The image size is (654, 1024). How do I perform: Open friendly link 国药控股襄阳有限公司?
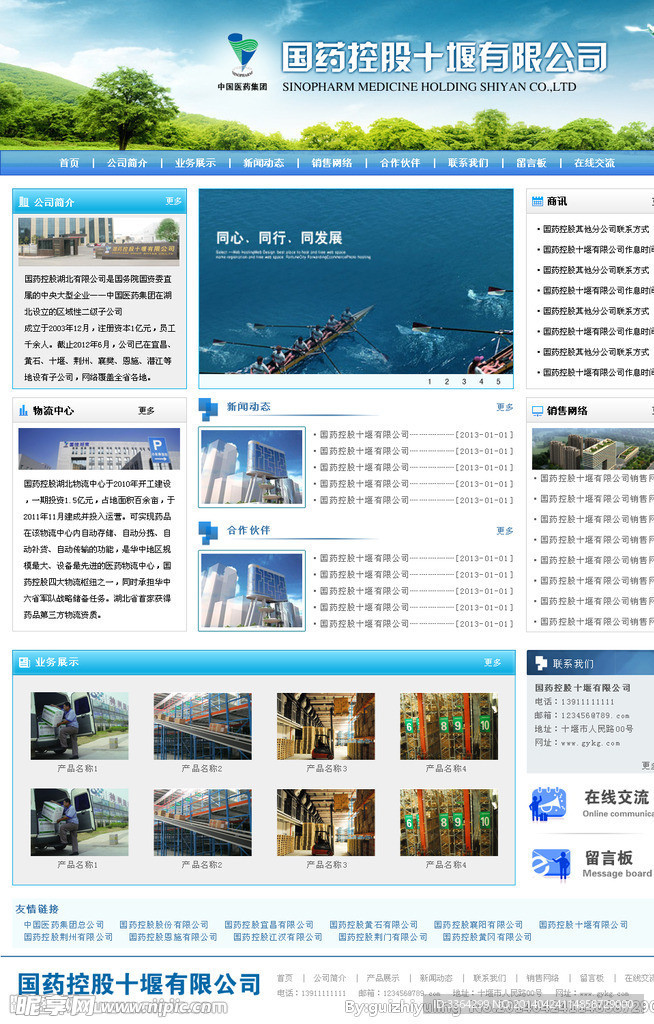(x=478, y=925)
